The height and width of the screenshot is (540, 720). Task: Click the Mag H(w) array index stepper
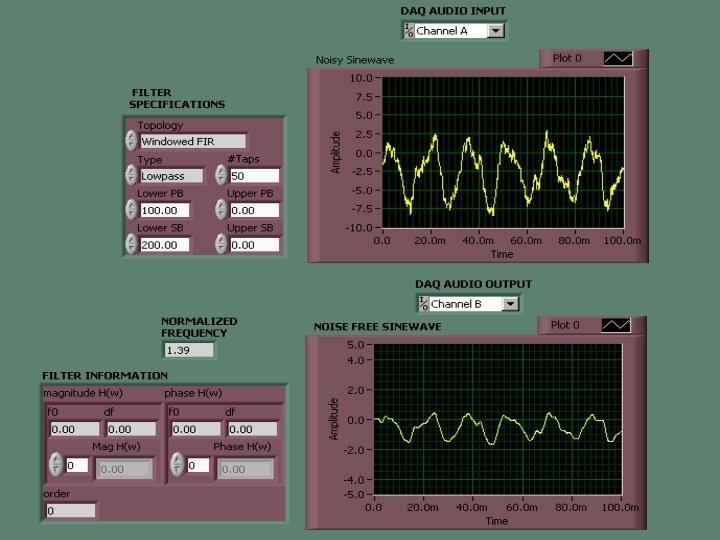coord(56,464)
